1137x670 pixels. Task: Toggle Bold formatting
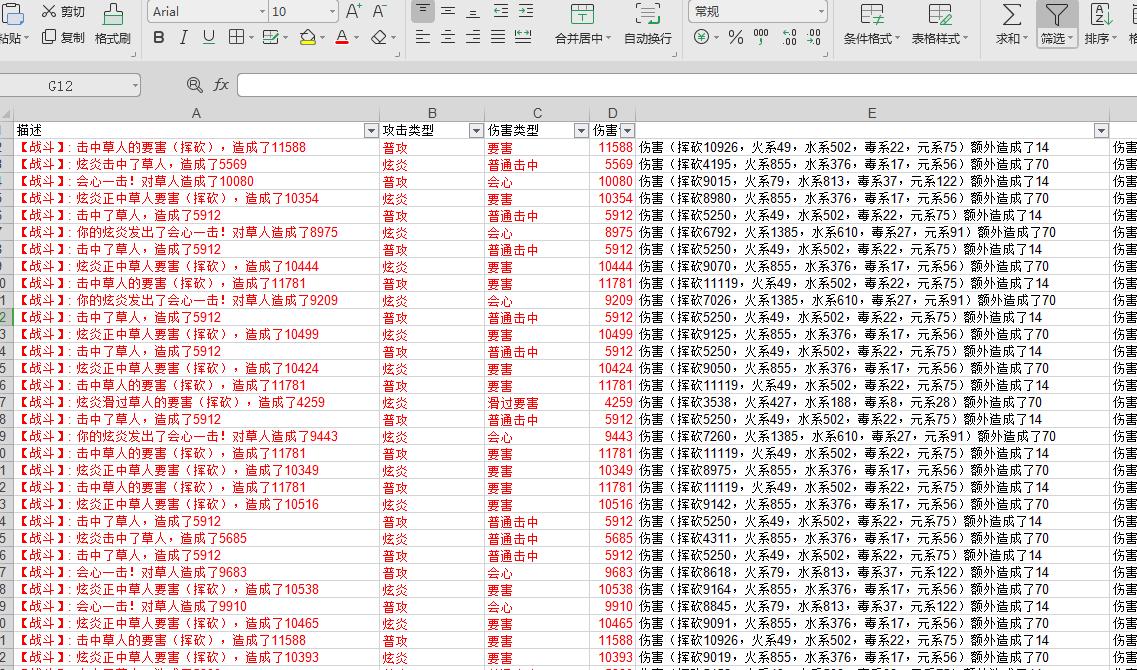pos(159,38)
